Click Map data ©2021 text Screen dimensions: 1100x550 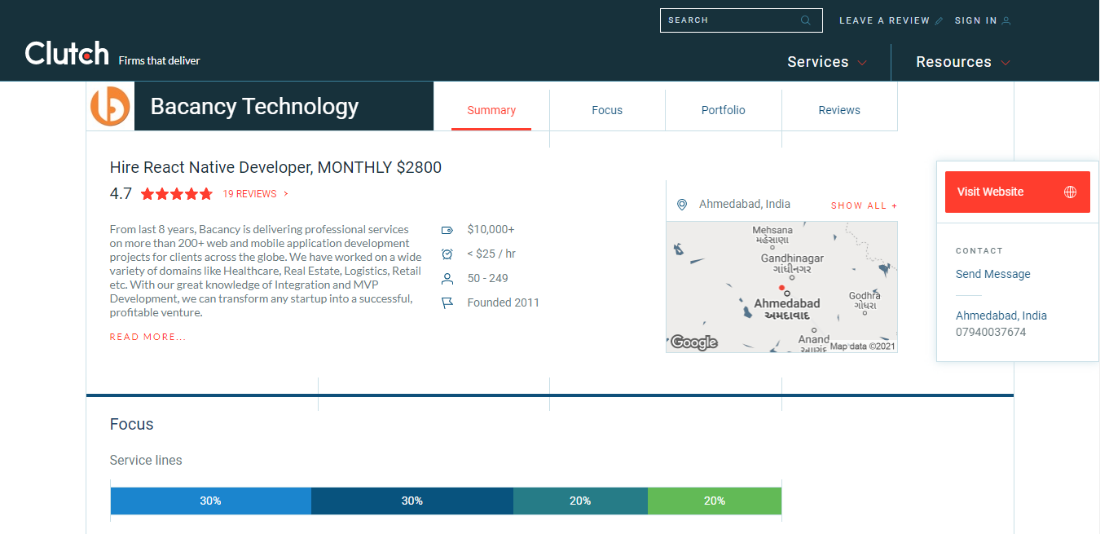tap(863, 347)
